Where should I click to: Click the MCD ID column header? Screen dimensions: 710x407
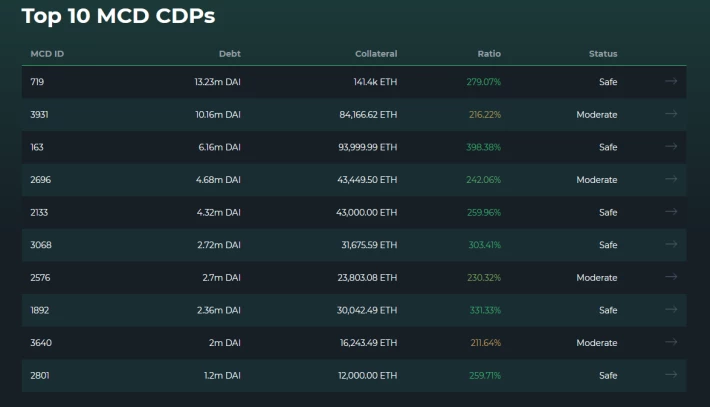point(47,54)
